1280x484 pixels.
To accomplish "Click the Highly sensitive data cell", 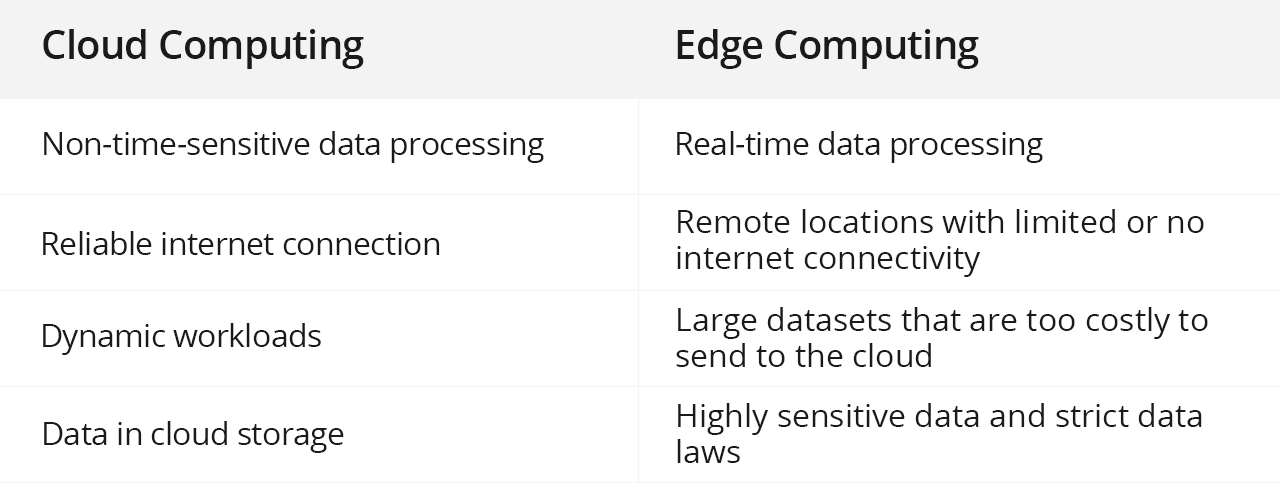I will [x=938, y=433].
